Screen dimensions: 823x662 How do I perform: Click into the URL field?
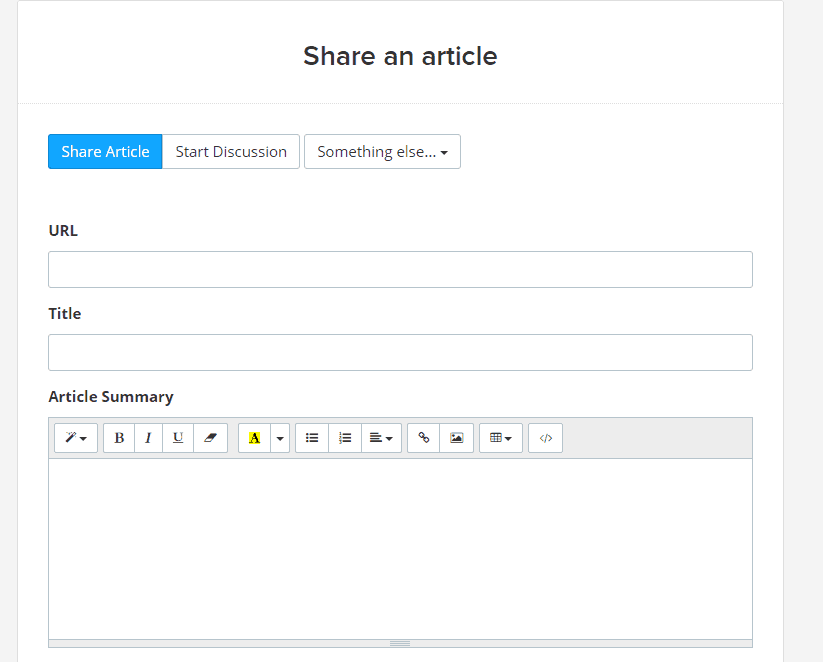pyautogui.click(x=400, y=269)
